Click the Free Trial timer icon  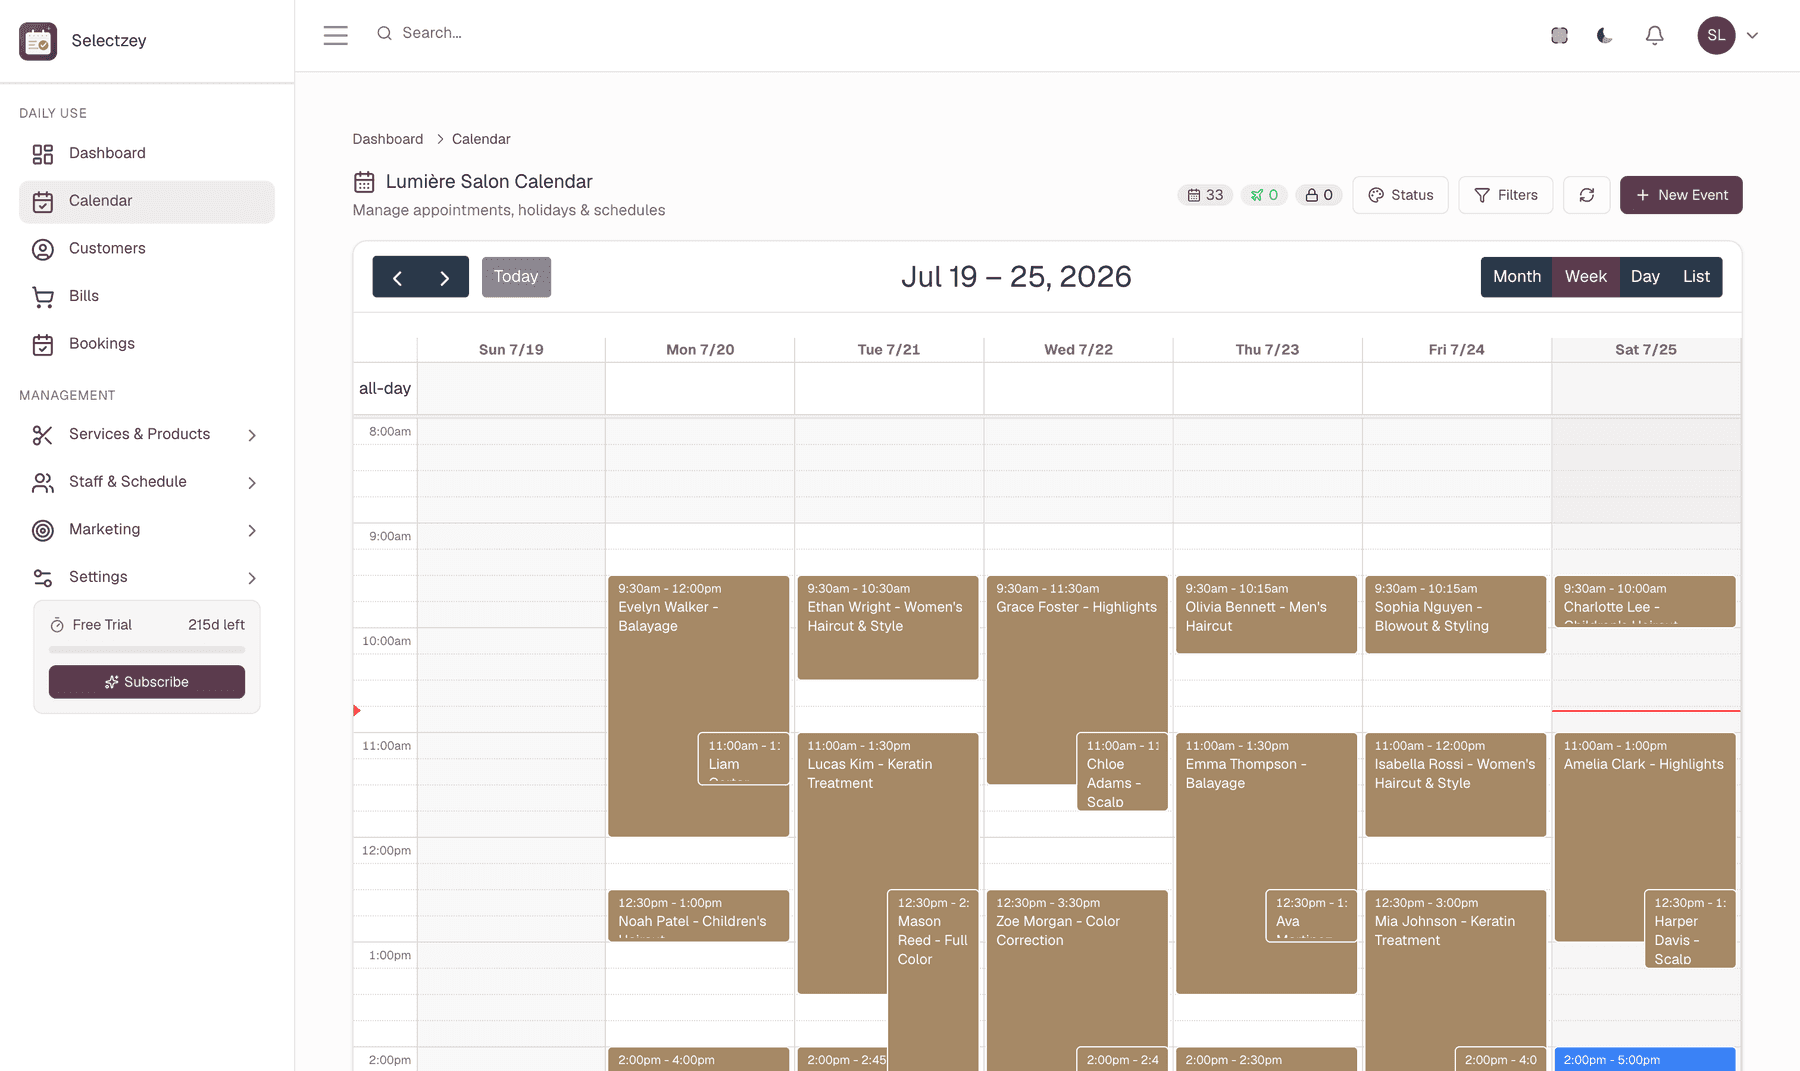coord(57,625)
